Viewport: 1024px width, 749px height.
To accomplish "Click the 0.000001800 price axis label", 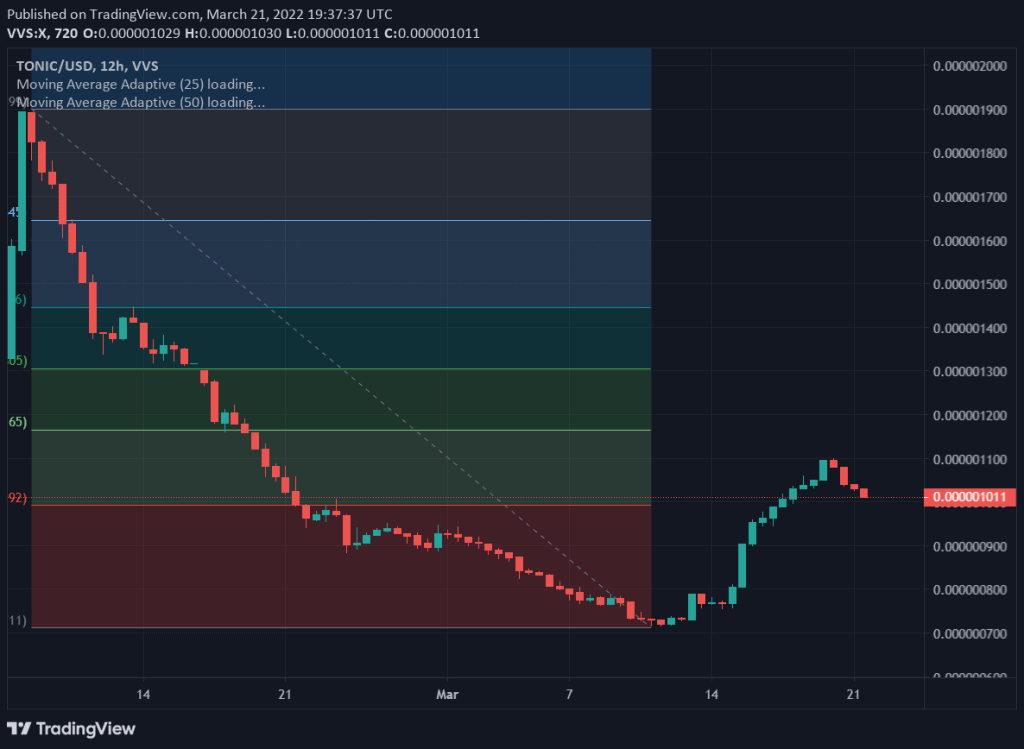I will click(970, 153).
